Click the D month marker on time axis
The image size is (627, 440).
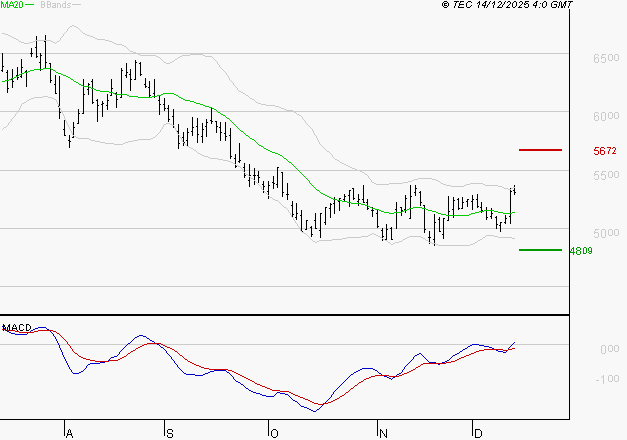pos(478,433)
